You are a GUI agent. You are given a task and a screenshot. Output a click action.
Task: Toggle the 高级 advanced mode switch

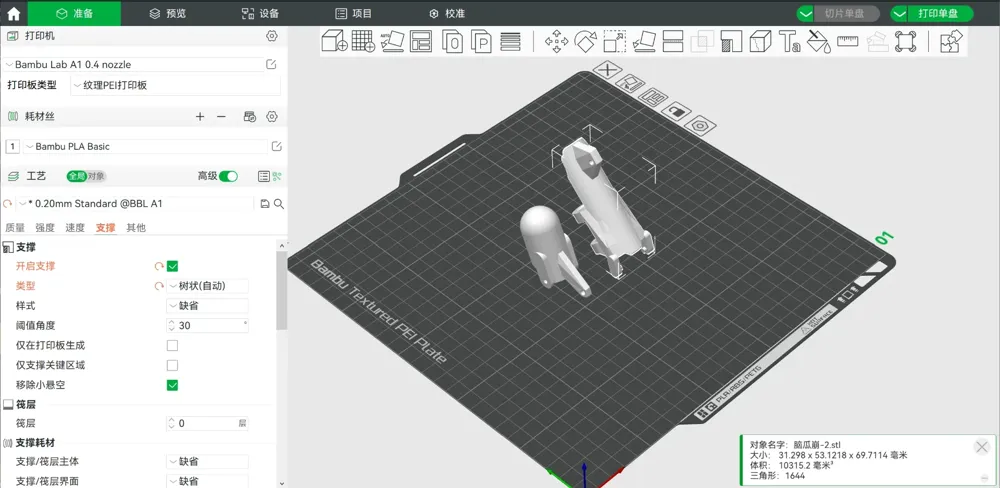coord(228,176)
